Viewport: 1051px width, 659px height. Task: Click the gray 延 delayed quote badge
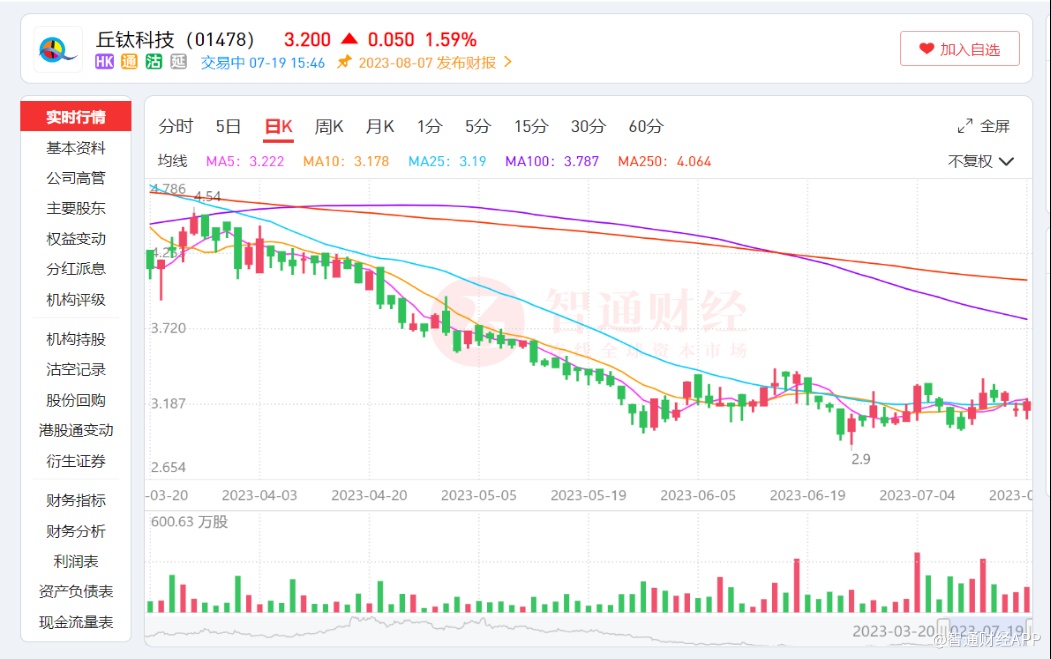pos(179,62)
